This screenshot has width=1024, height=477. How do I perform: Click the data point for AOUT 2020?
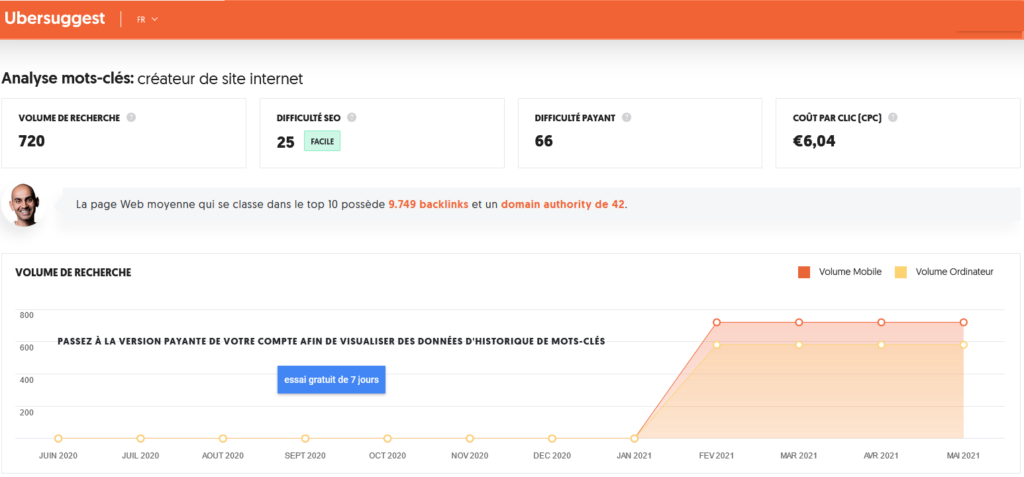[223, 438]
